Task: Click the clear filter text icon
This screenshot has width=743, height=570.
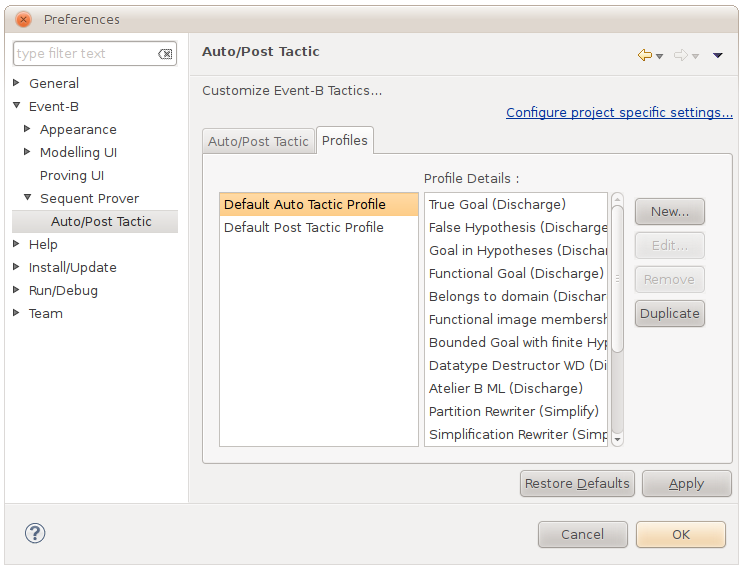Action: [166, 54]
